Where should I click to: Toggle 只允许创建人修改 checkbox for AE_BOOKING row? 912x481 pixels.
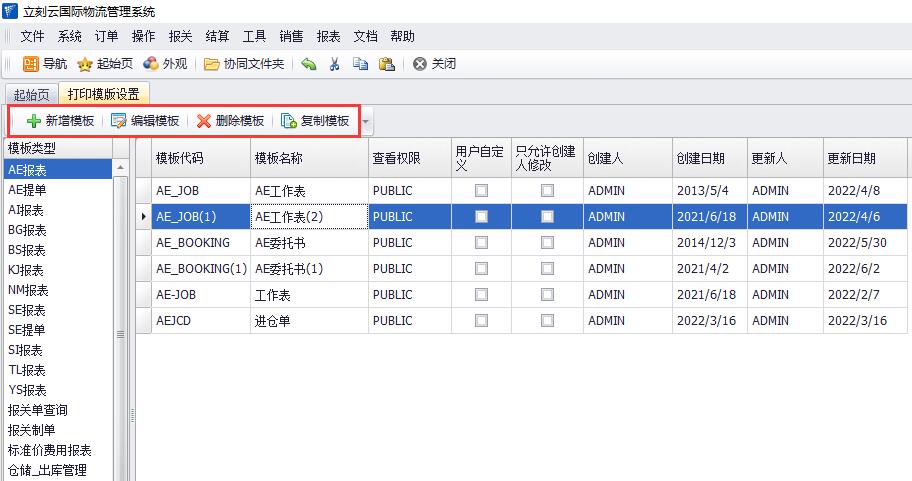pos(547,242)
